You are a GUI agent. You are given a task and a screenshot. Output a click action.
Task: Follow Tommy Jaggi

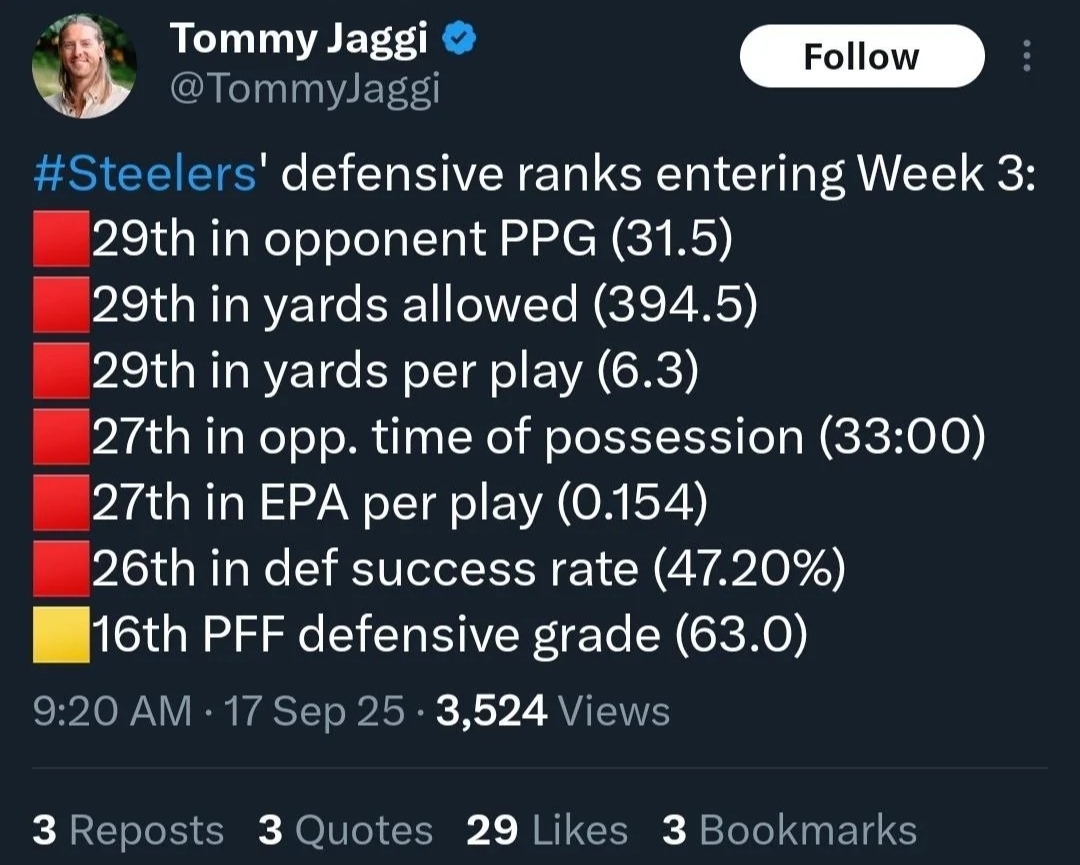coord(862,56)
